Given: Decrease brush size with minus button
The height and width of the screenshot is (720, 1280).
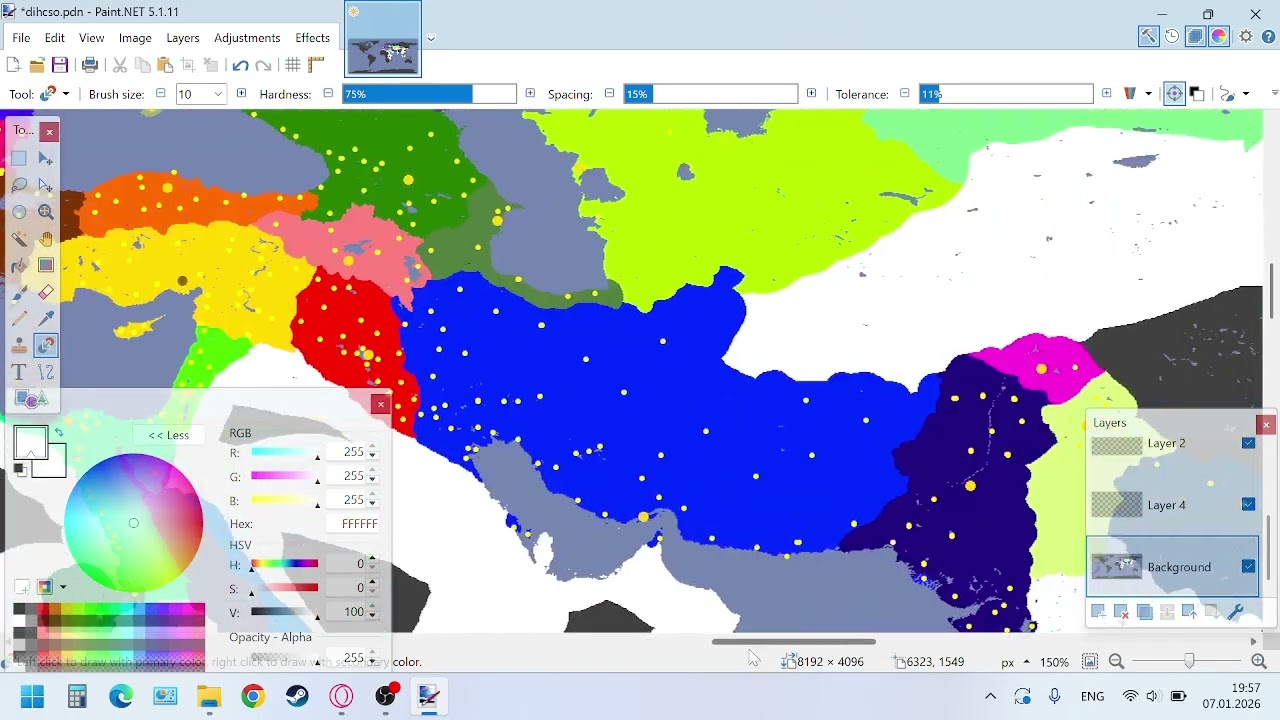Looking at the screenshot, I should tap(160, 94).
